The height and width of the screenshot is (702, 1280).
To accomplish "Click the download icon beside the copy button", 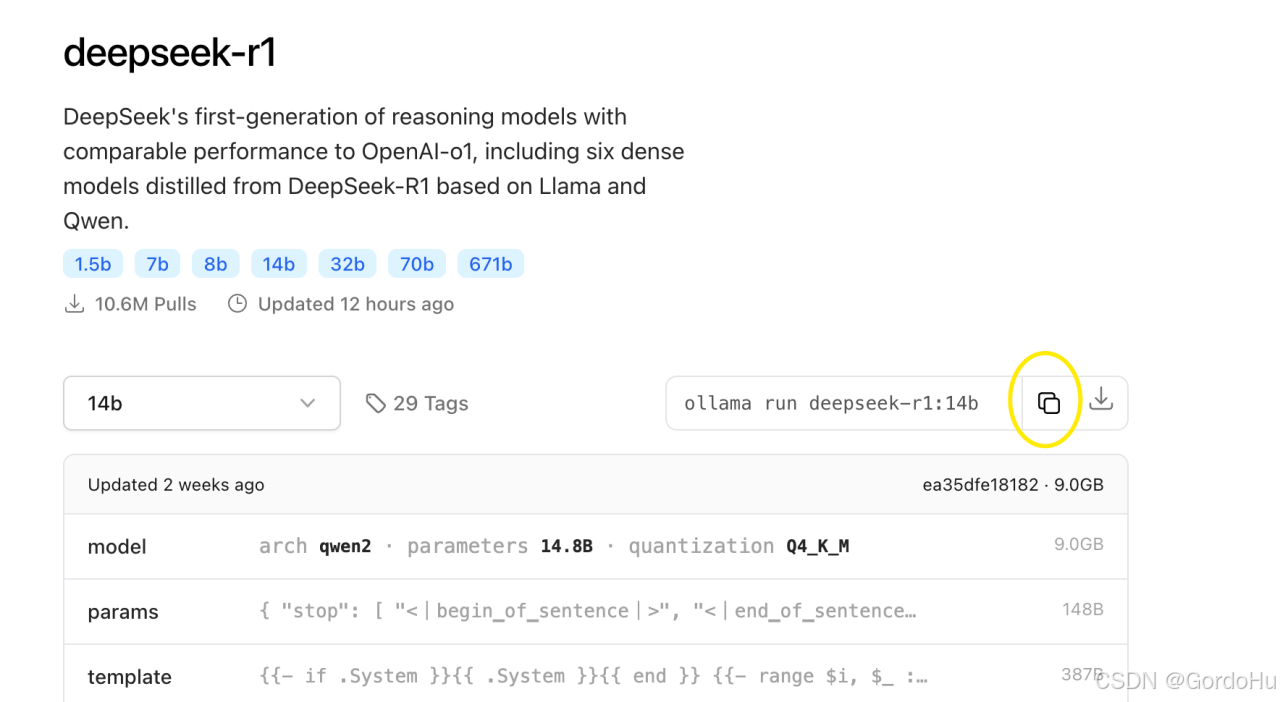I will pos(1100,399).
